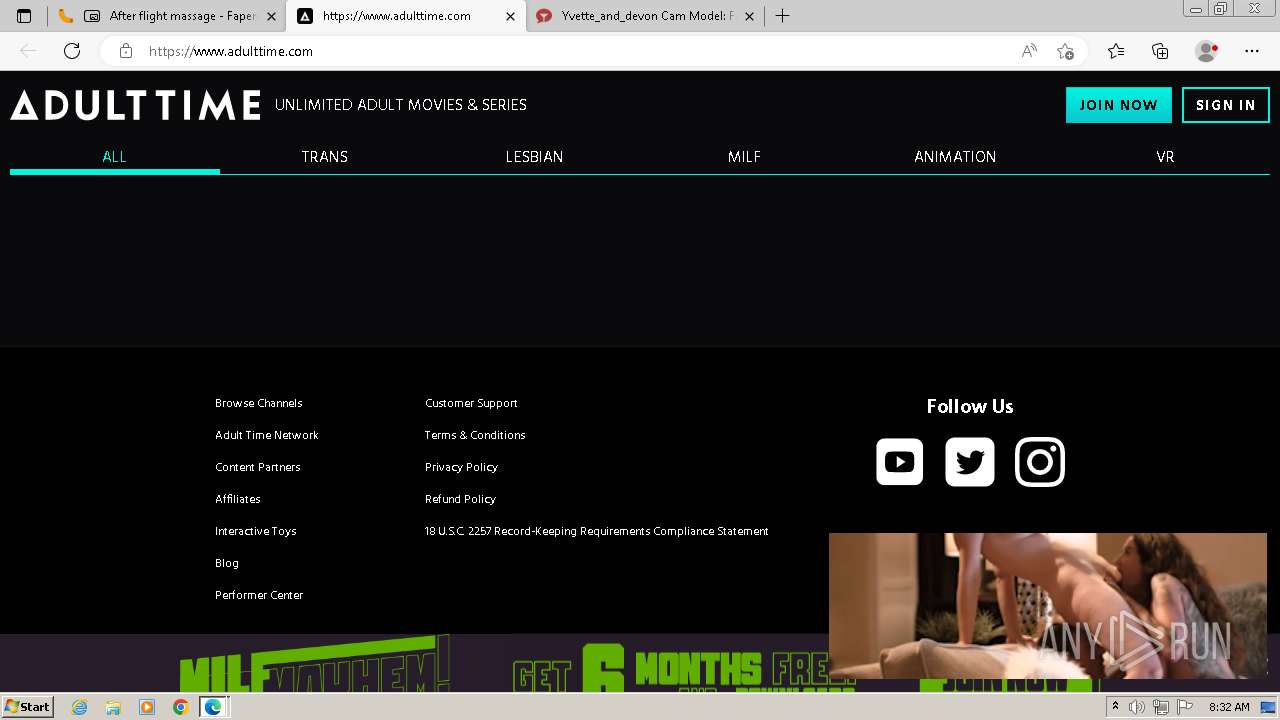Open the Browse Channels link

[259, 403]
